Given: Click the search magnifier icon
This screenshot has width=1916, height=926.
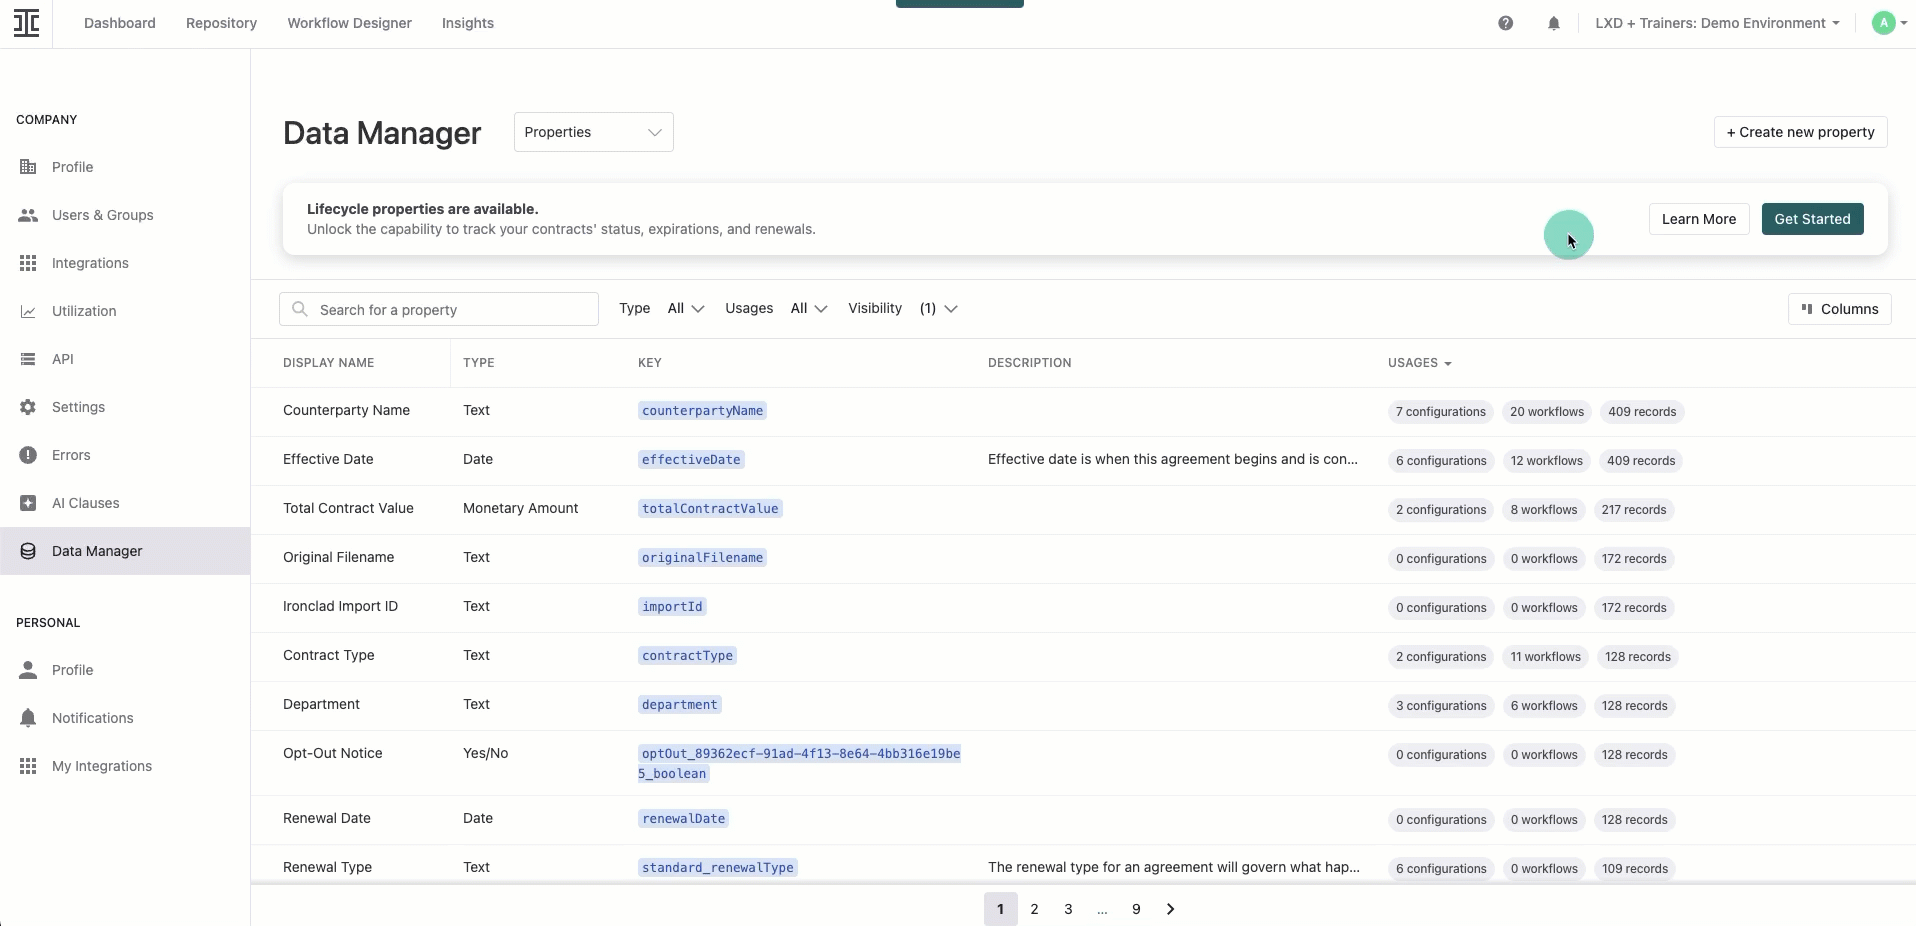Looking at the screenshot, I should (299, 309).
